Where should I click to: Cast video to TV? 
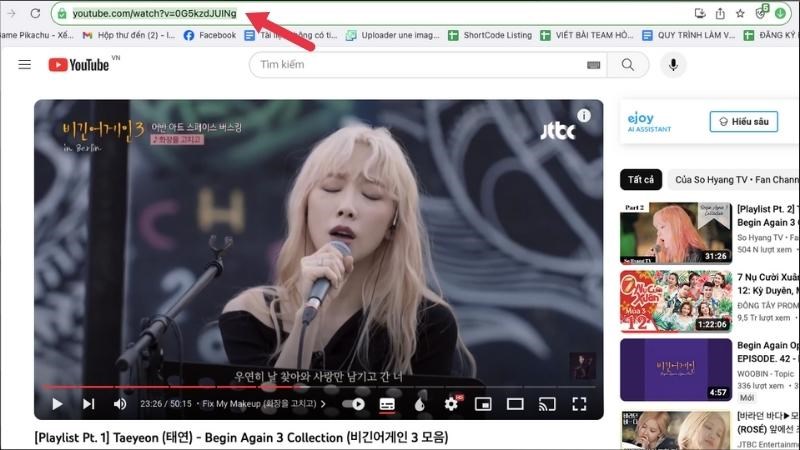[547, 404]
